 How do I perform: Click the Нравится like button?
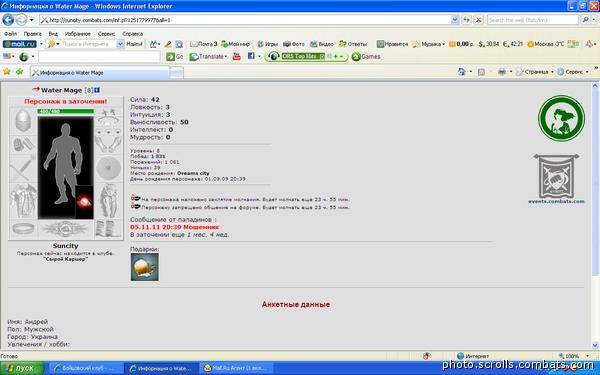393,44
